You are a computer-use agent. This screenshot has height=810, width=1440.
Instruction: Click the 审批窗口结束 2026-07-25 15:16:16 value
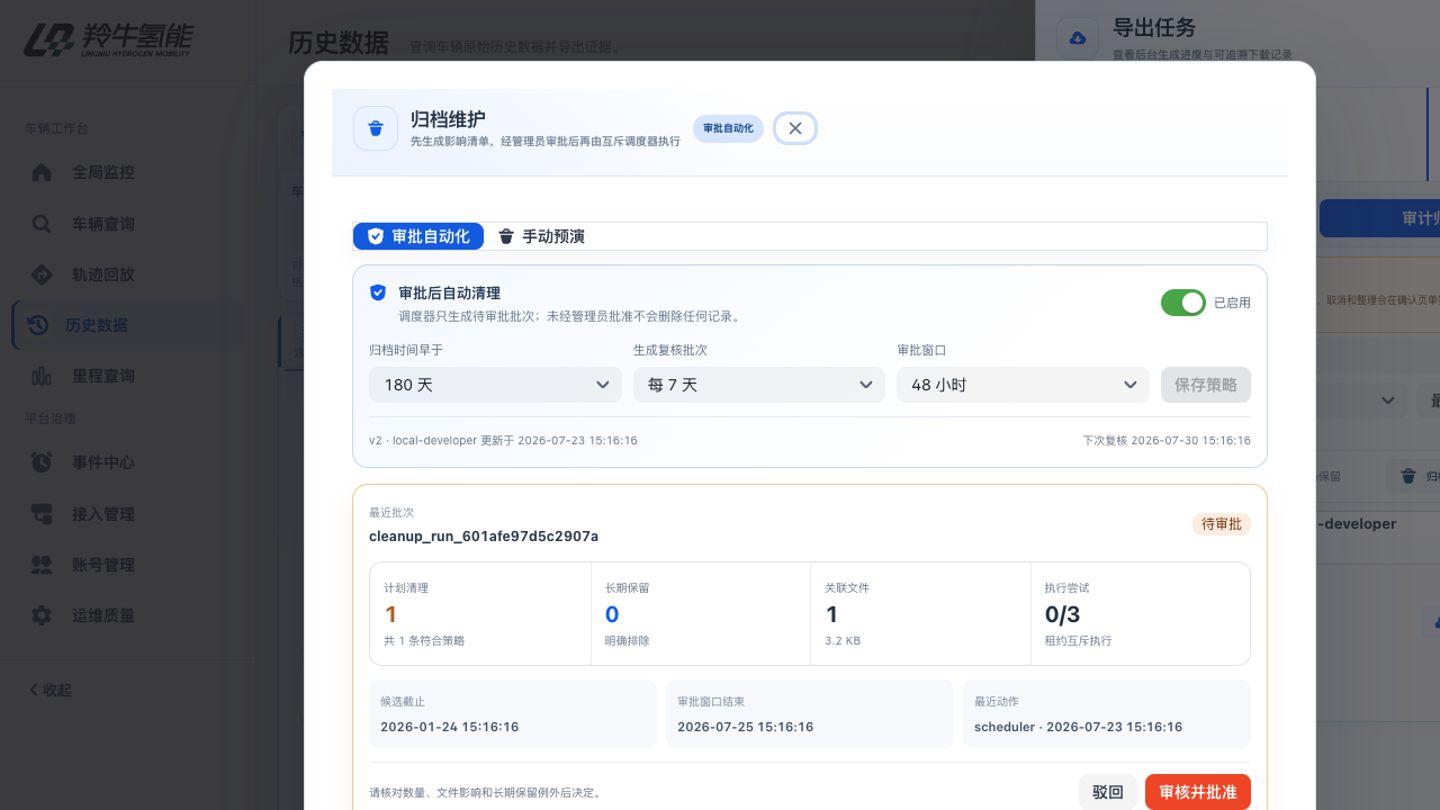tap(745, 727)
